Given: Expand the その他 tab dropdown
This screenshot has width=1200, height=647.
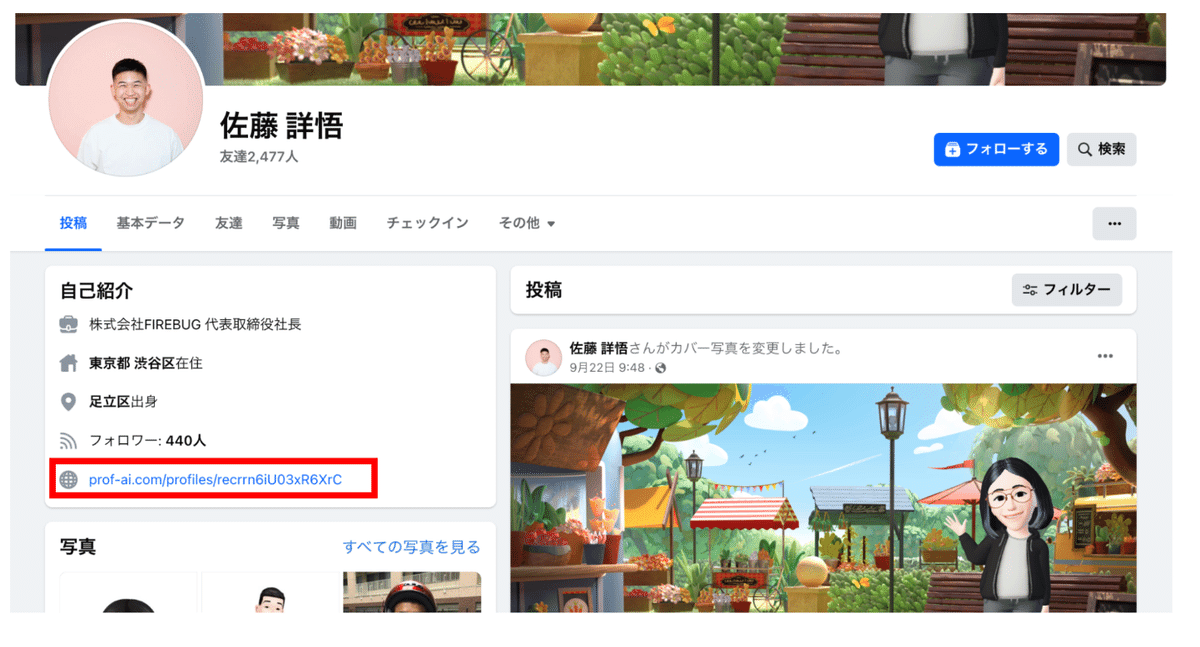Looking at the screenshot, I should (527, 223).
